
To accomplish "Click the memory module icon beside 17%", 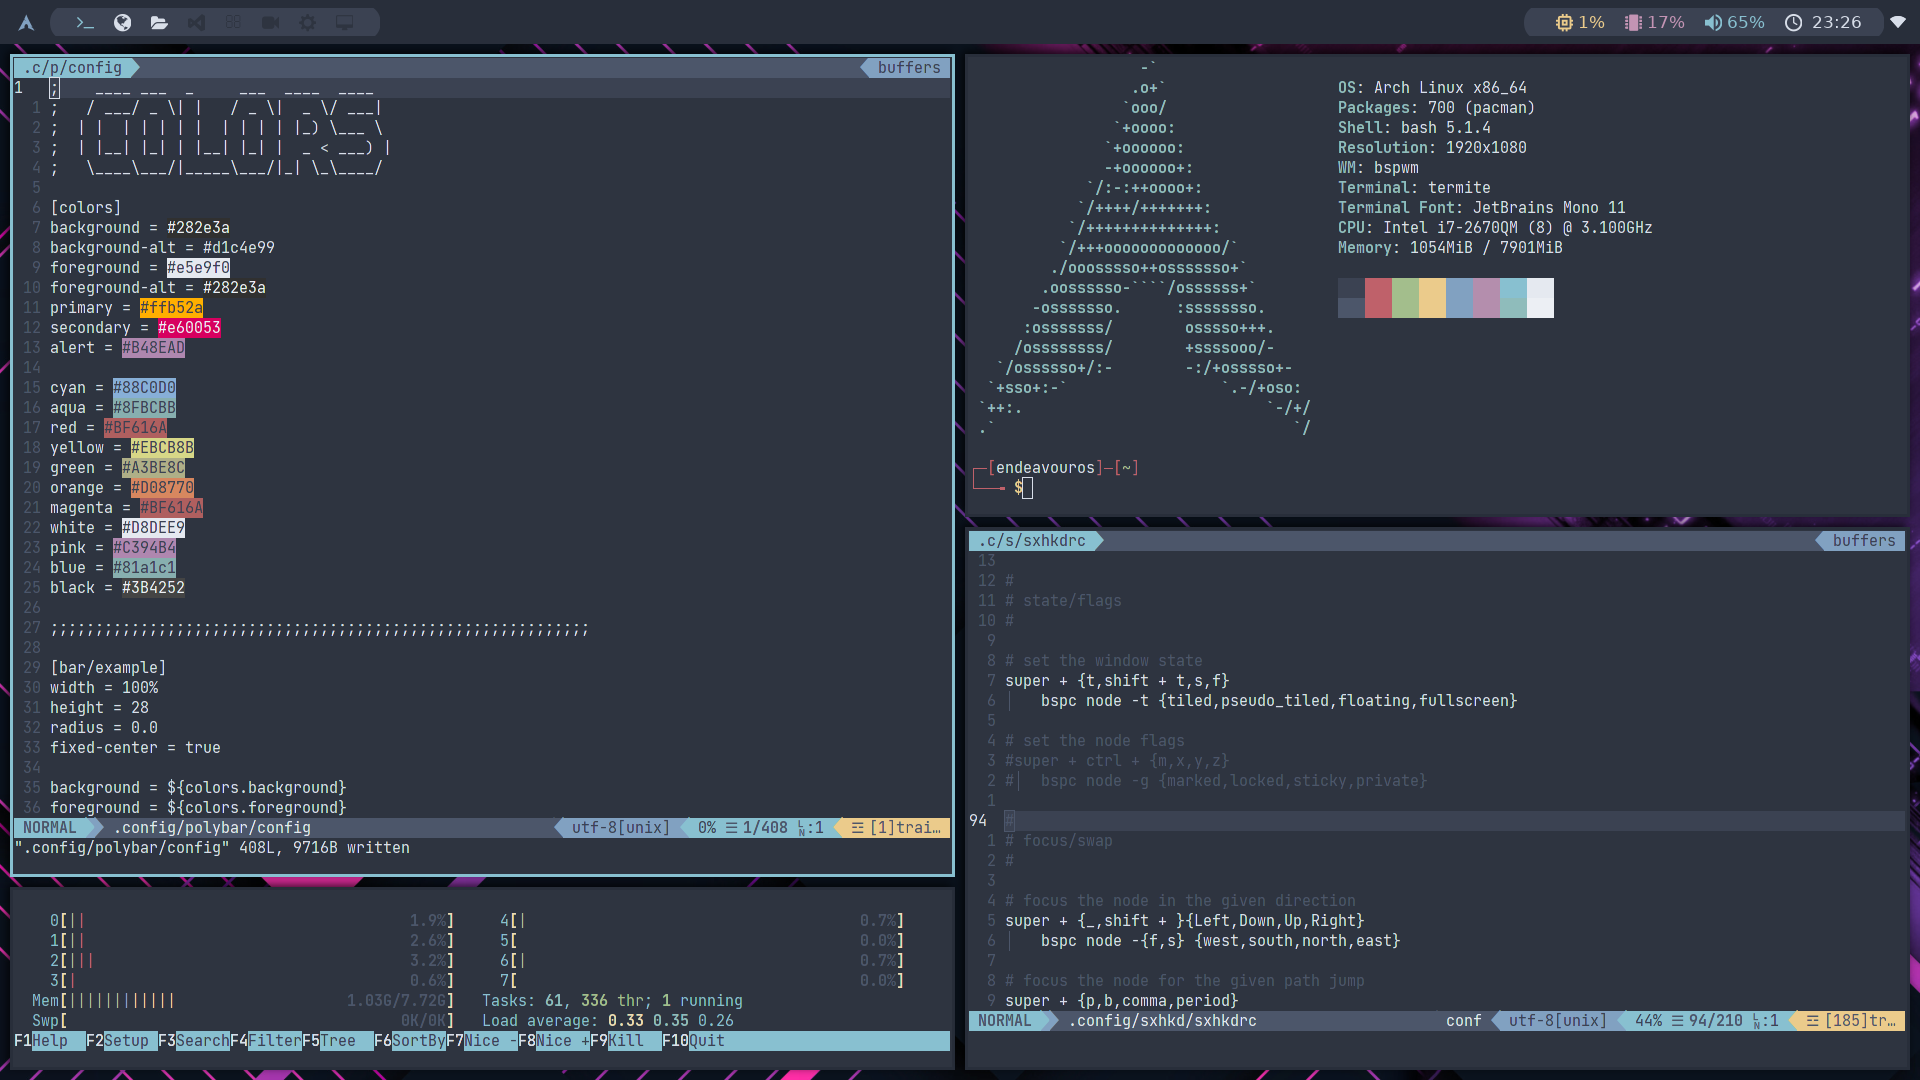I will pyautogui.click(x=1633, y=22).
